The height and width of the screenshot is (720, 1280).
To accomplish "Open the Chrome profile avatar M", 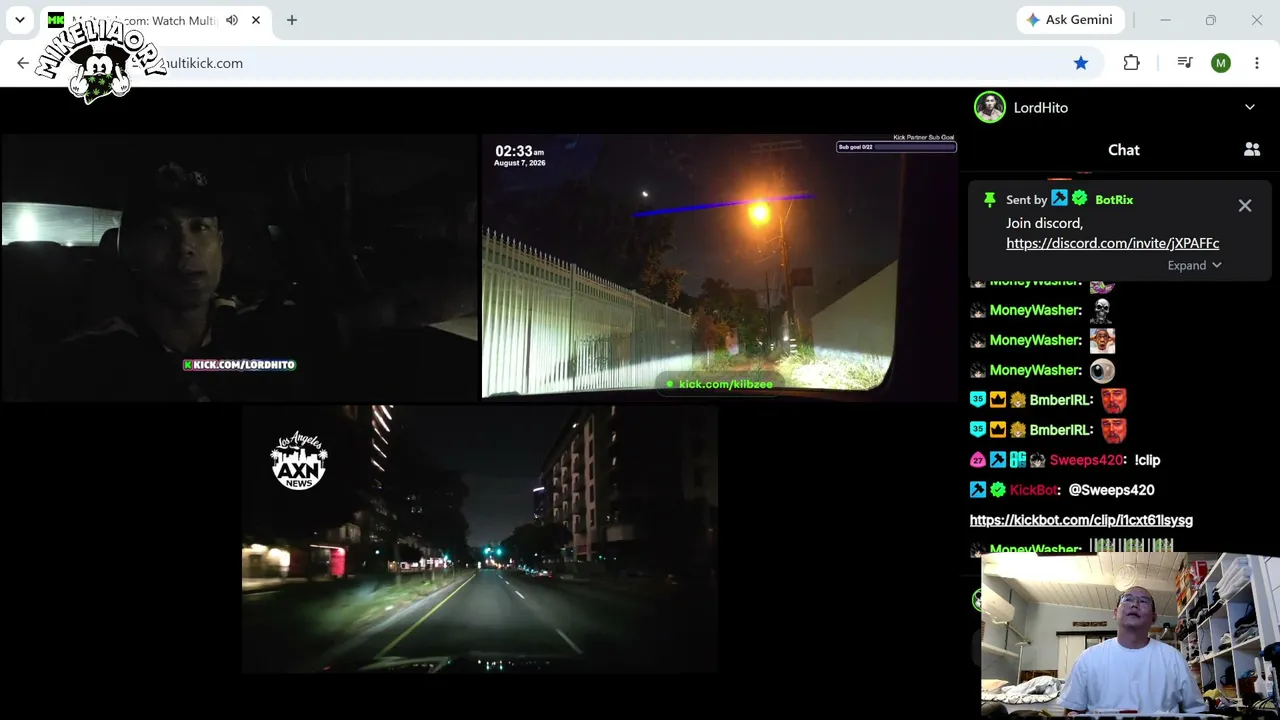I will point(1221,63).
